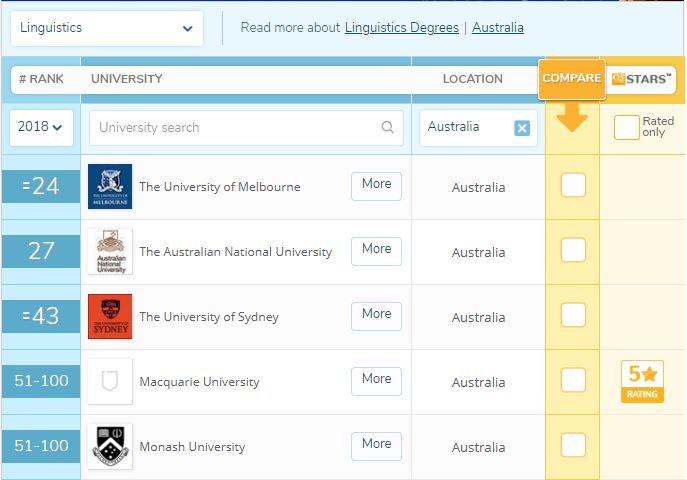Tick compare checkbox for Macquarie University
This screenshot has height=480, width=687.
coord(573,380)
